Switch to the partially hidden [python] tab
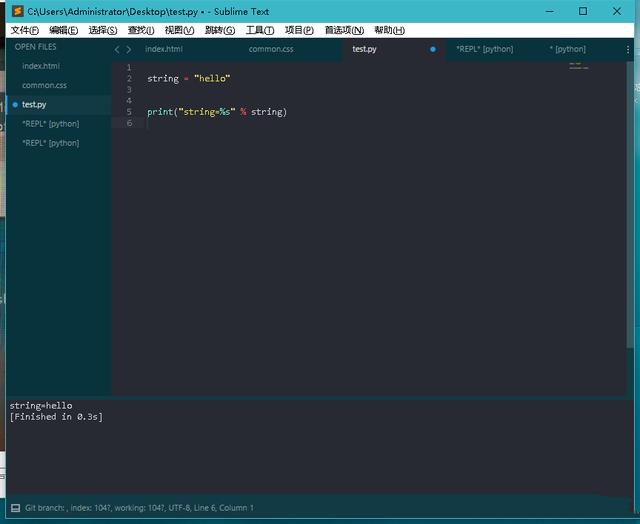This screenshot has width=640, height=524. tap(567, 49)
